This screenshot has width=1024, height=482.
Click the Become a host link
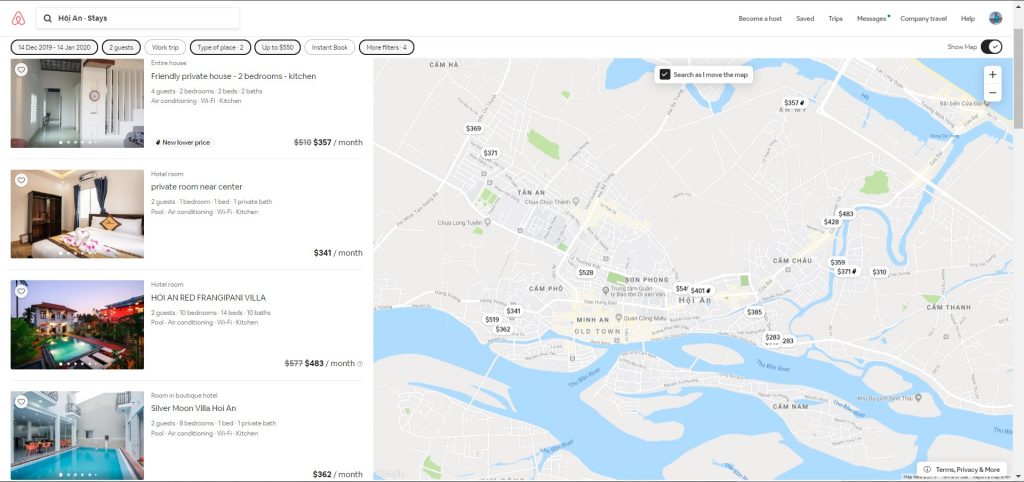coord(761,18)
